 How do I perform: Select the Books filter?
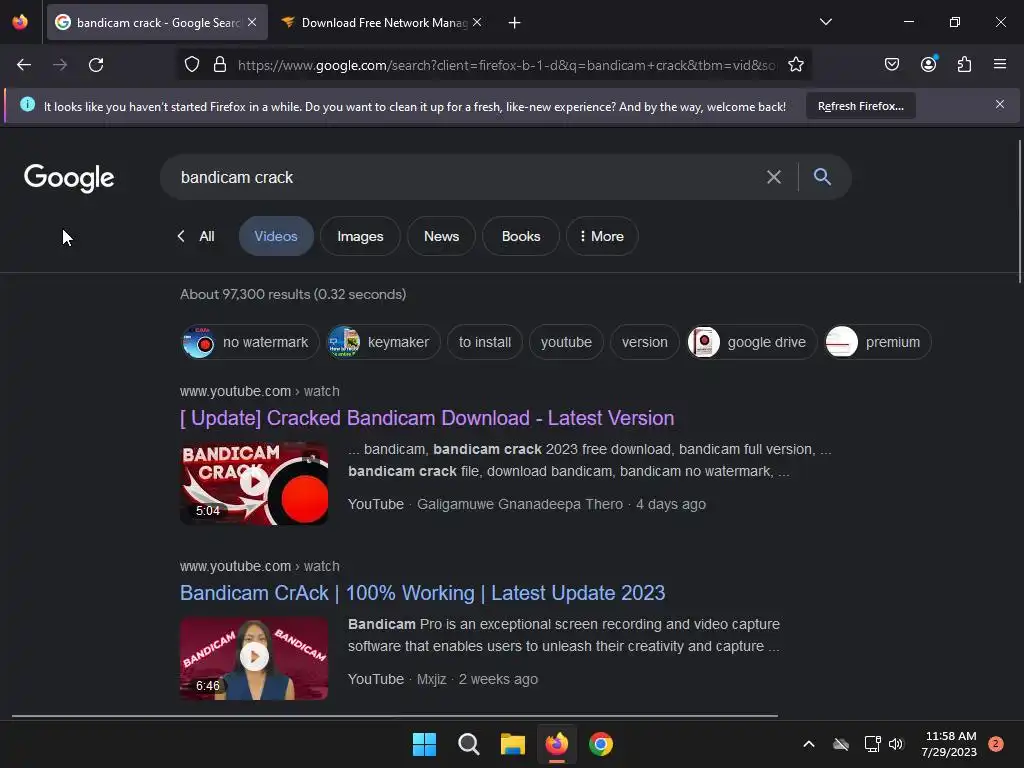click(521, 236)
